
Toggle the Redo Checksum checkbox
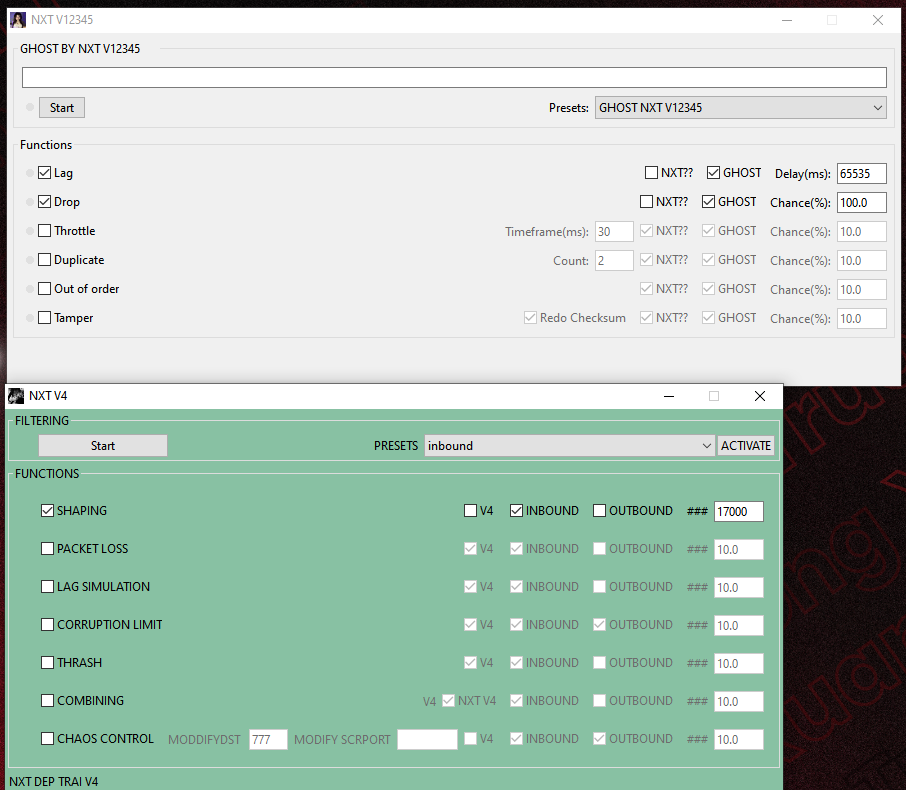[x=530, y=317]
